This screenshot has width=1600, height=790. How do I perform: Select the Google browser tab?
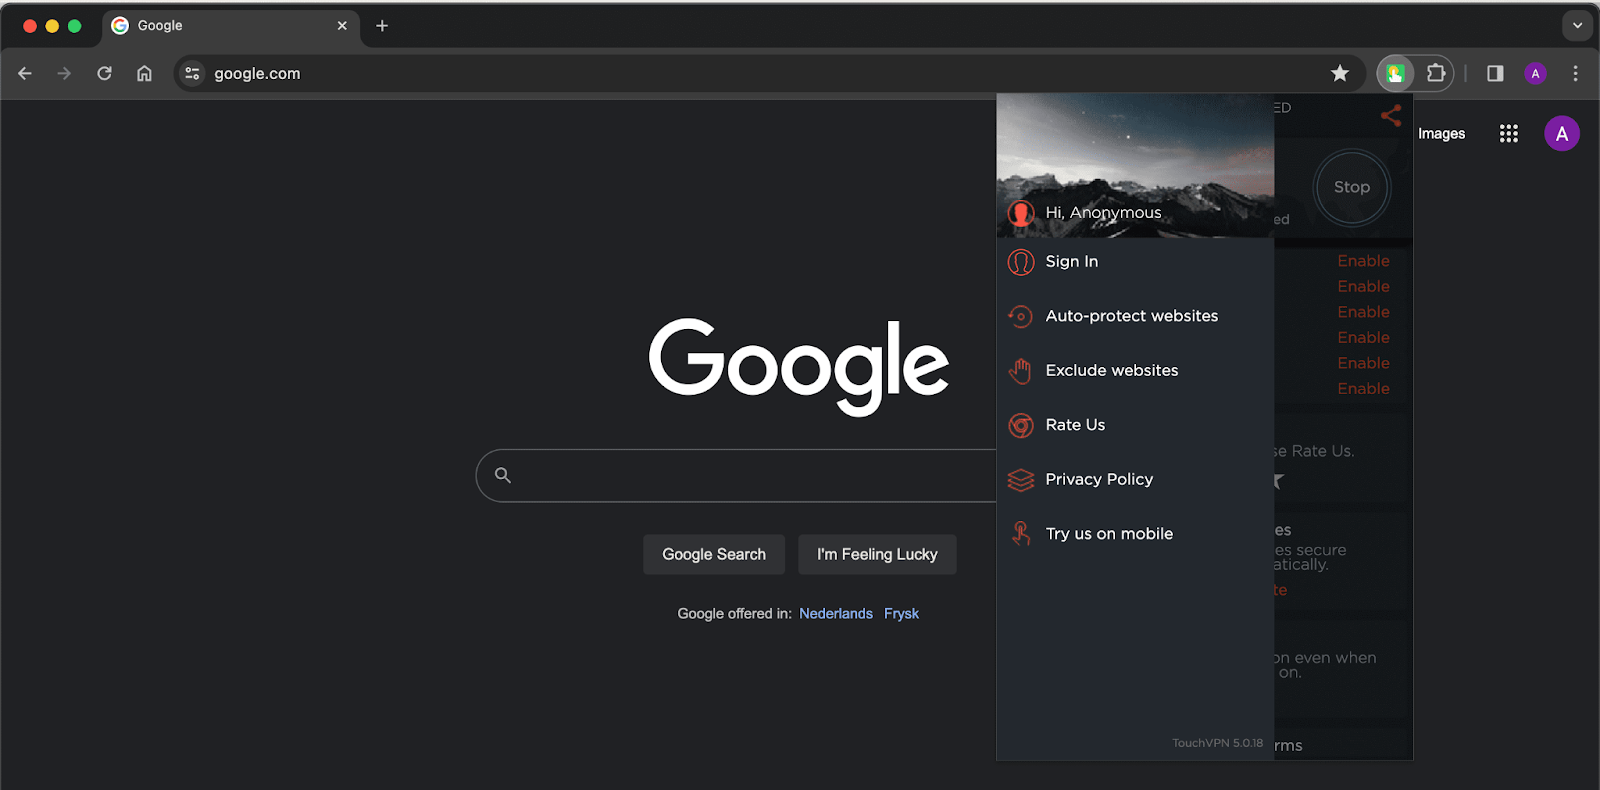pyautogui.click(x=230, y=26)
